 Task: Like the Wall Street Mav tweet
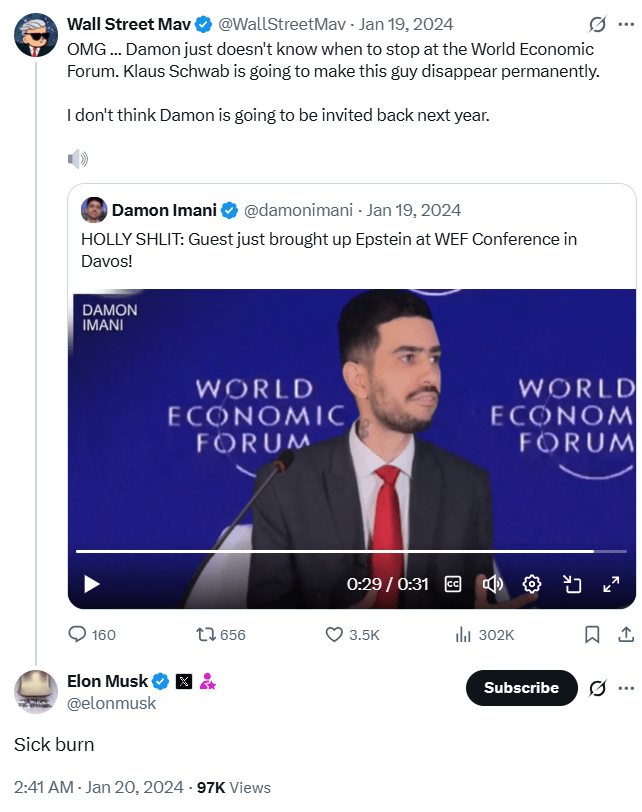point(336,634)
